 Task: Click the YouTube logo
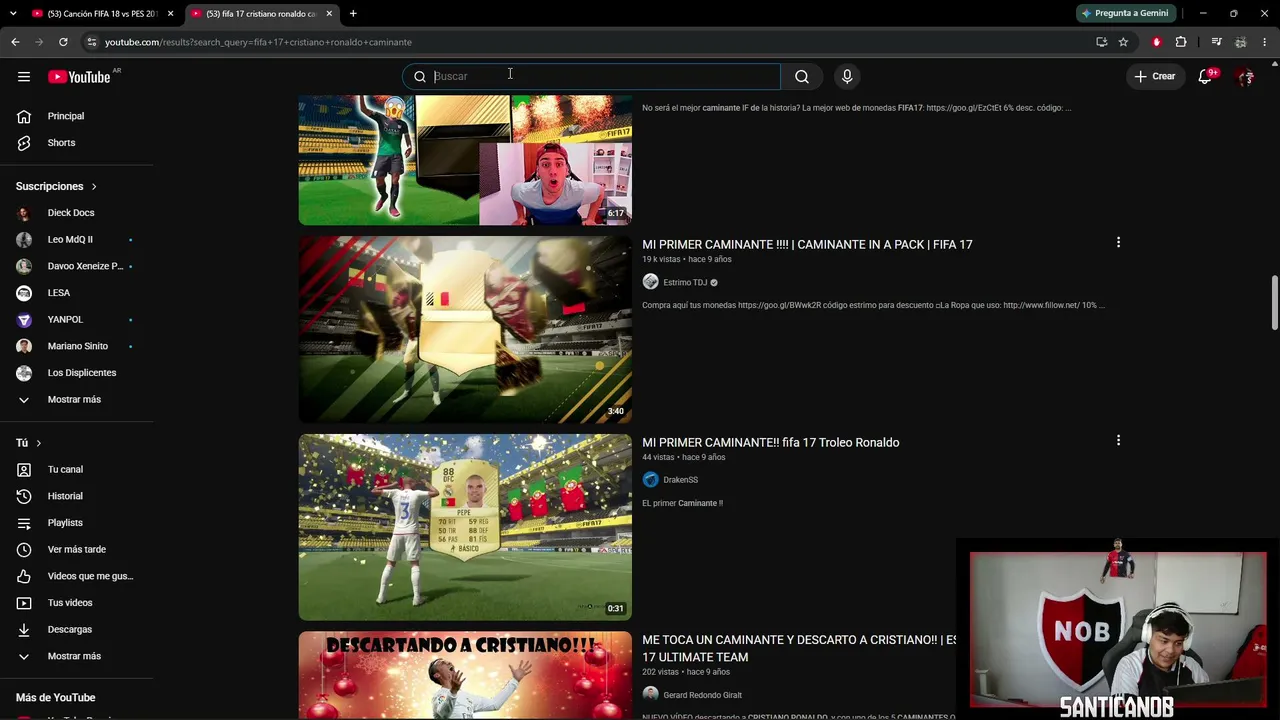pos(79,77)
